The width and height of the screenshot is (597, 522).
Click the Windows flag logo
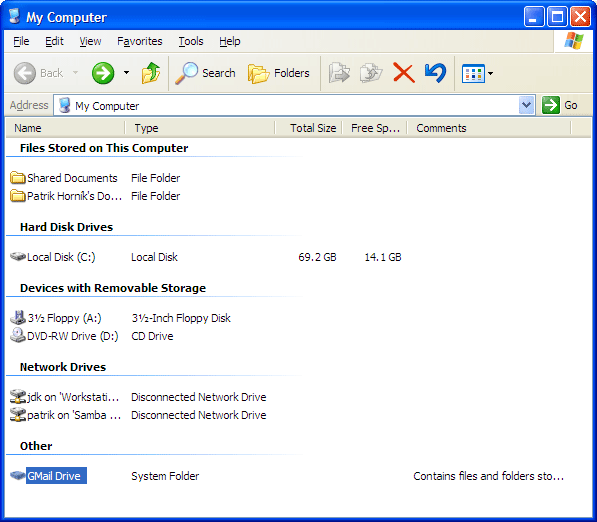(x=574, y=41)
